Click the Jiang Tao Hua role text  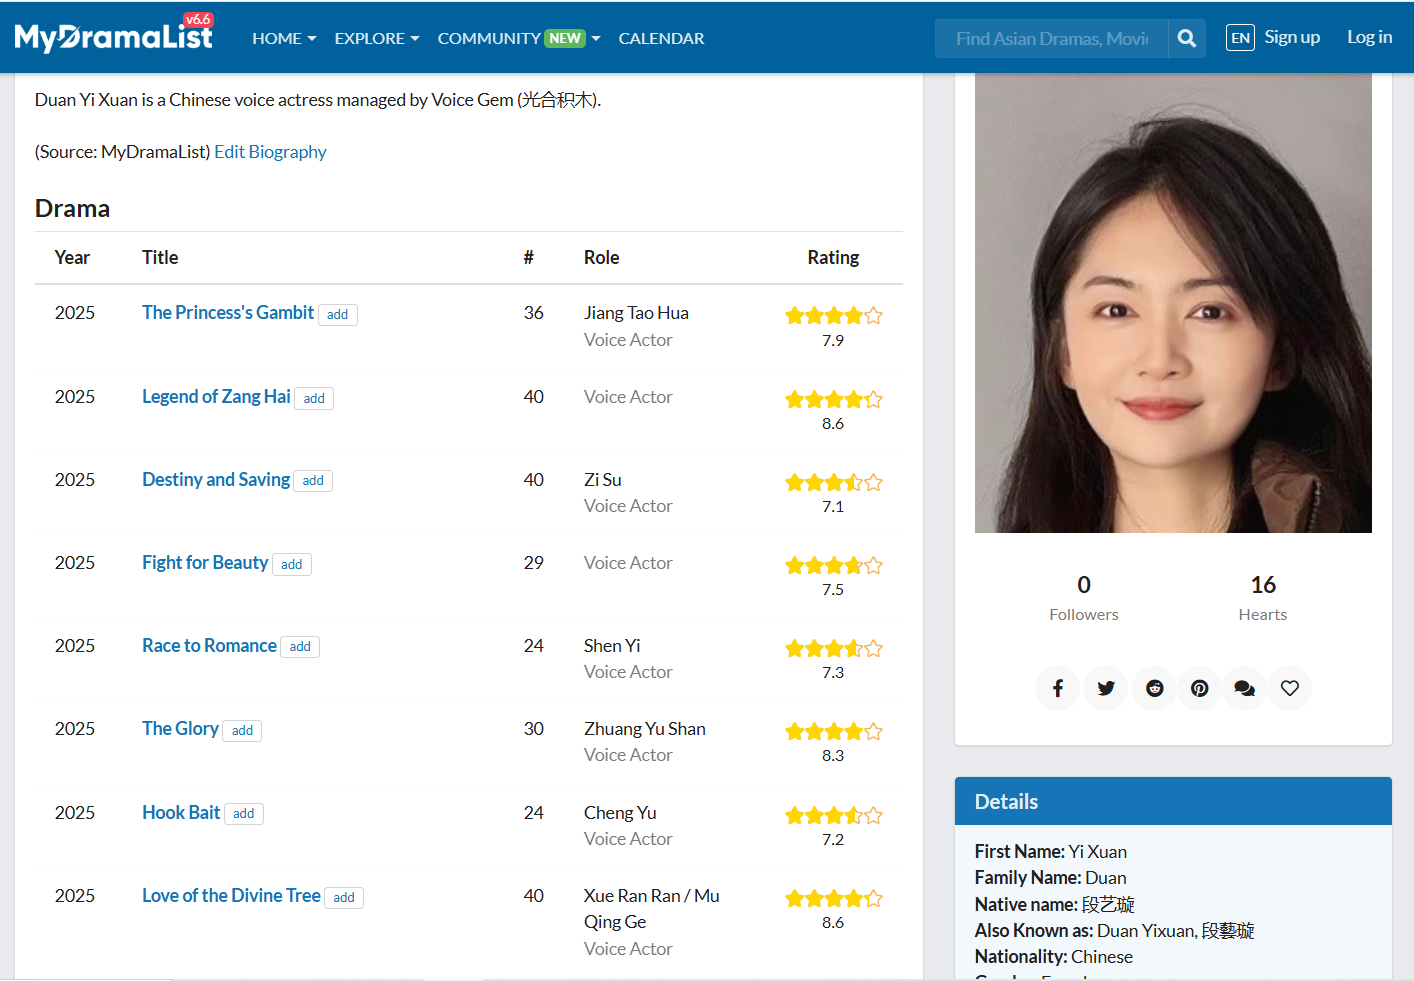coord(636,313)
